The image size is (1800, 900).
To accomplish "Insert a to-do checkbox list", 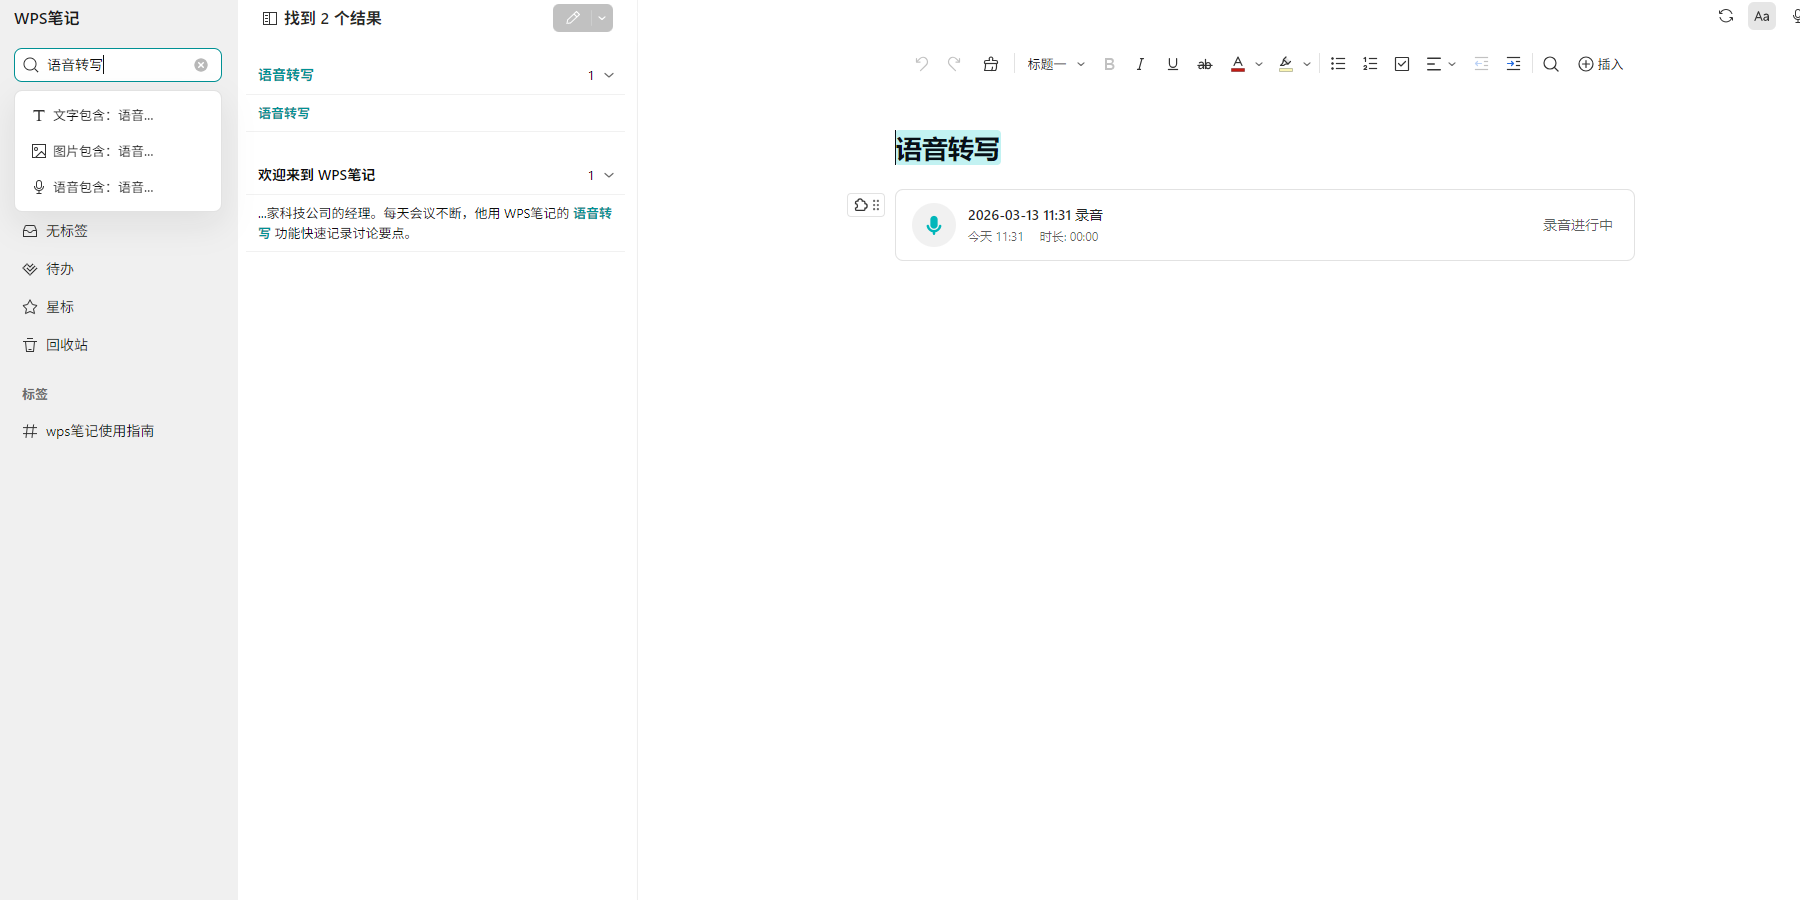I will [x=1402, y=64].
